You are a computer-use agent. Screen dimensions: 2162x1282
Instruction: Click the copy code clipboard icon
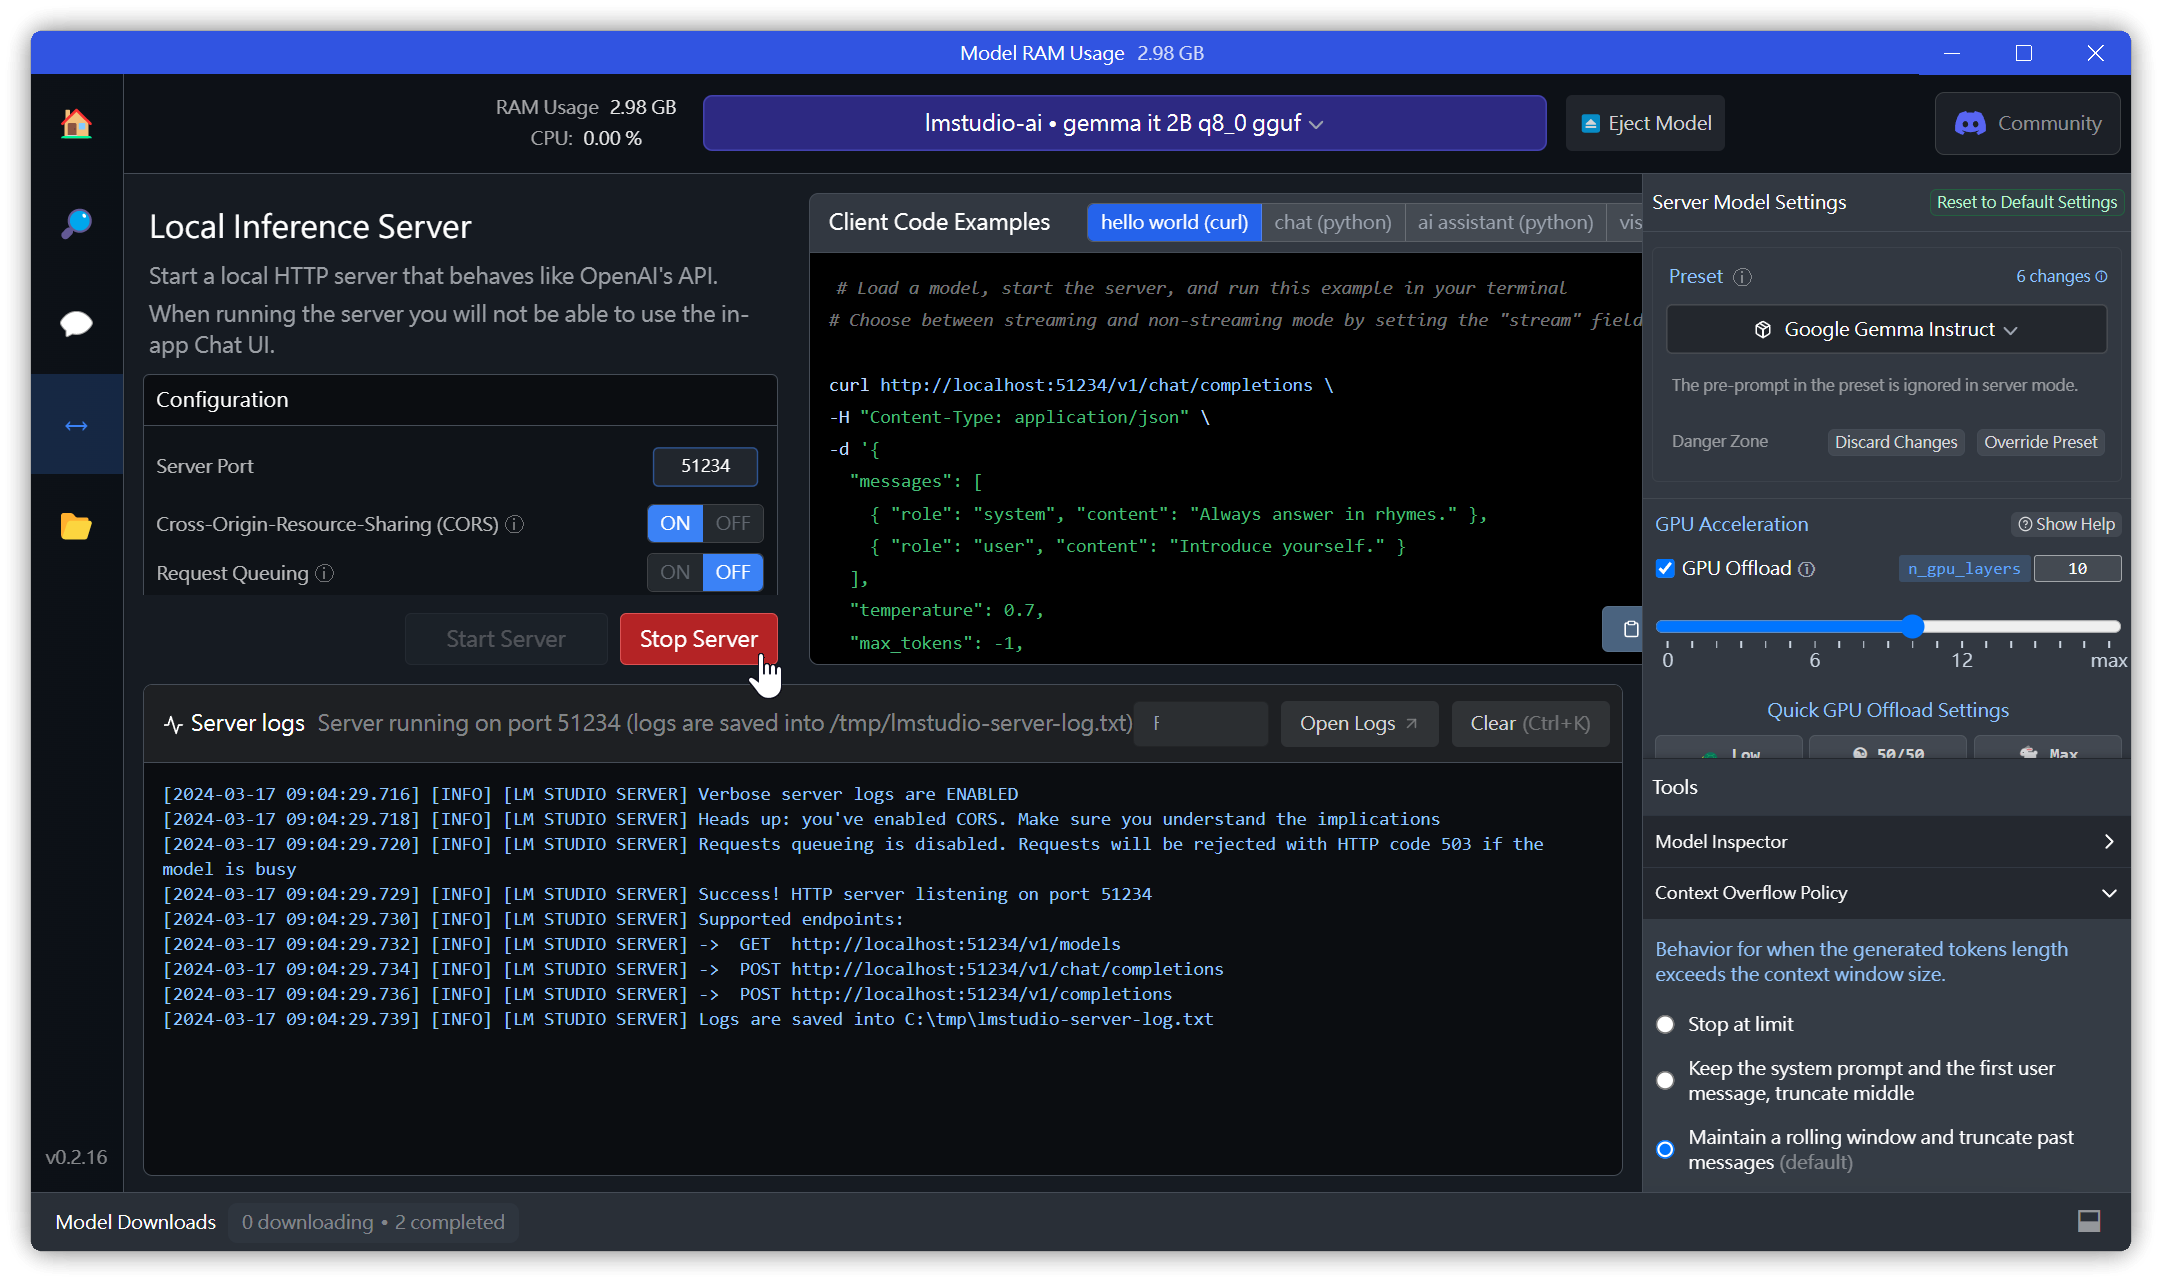pyautogui.click(x=1630, y=629)
